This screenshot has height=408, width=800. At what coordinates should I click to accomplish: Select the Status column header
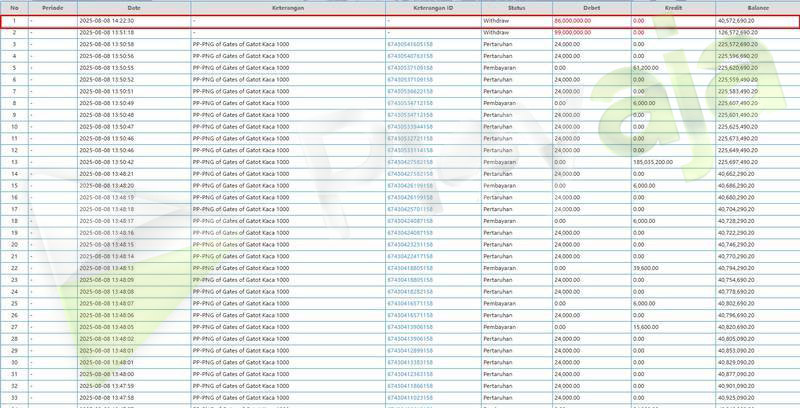pos(516,7)
